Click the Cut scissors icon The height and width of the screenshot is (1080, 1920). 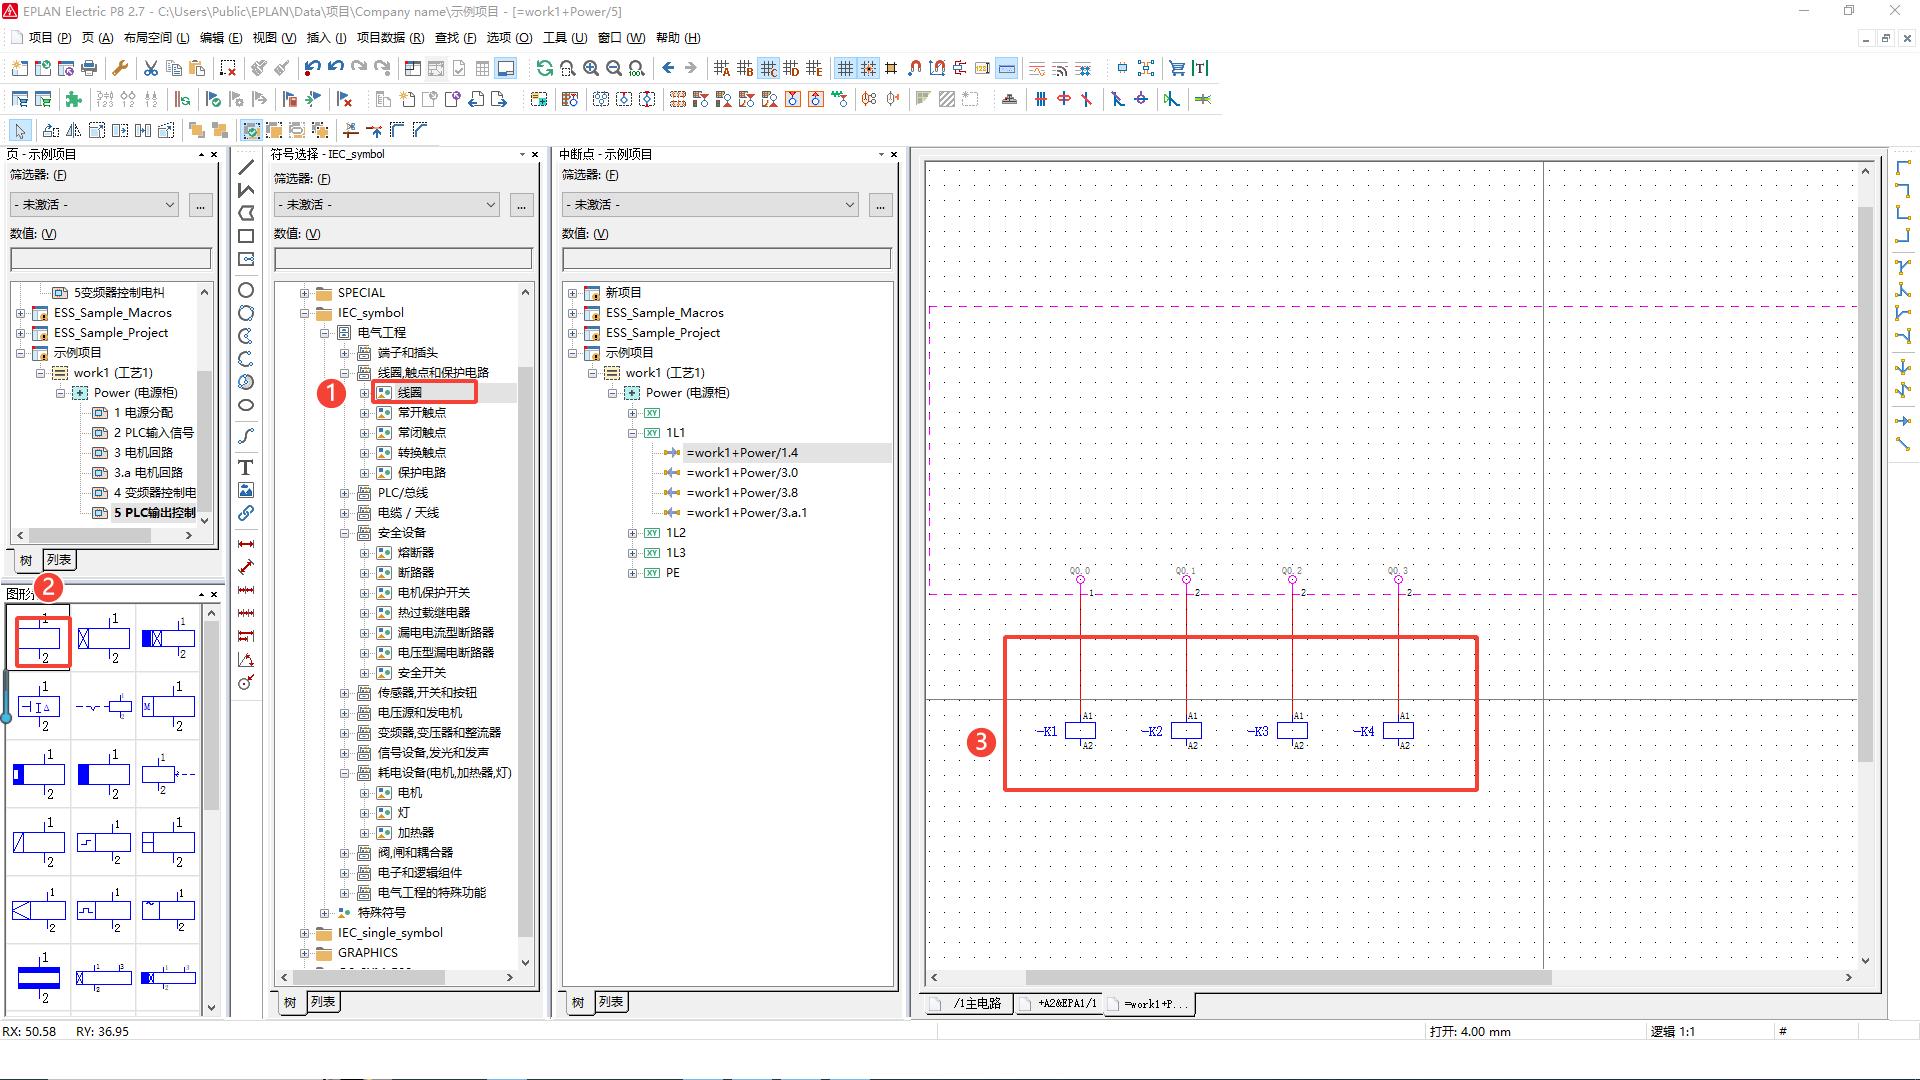point(150,68)
